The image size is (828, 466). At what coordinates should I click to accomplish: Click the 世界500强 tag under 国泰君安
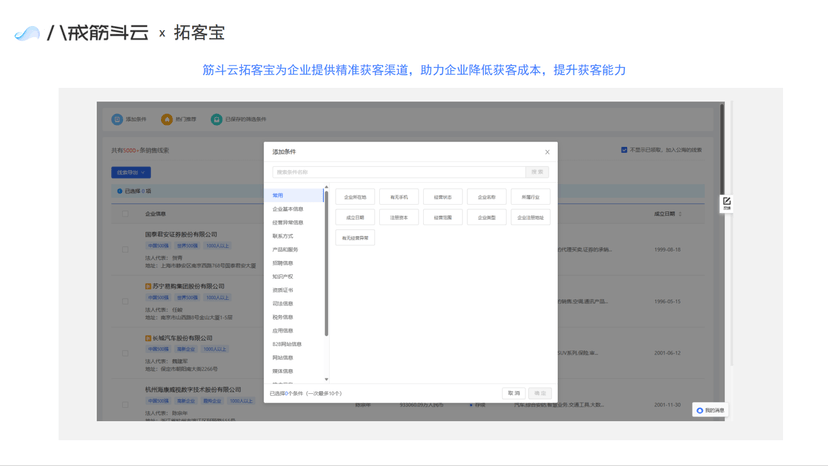[x=187, y=246]
